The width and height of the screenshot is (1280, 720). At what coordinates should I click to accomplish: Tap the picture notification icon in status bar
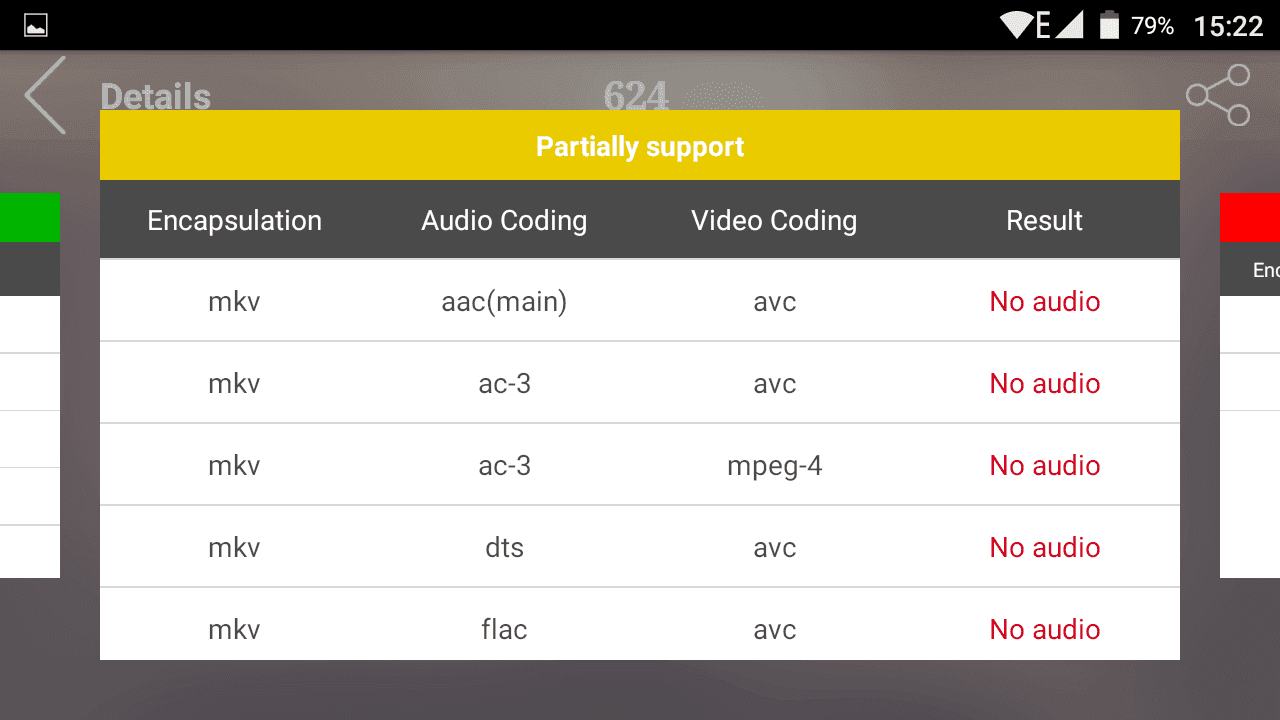click(x=36, y=26)
